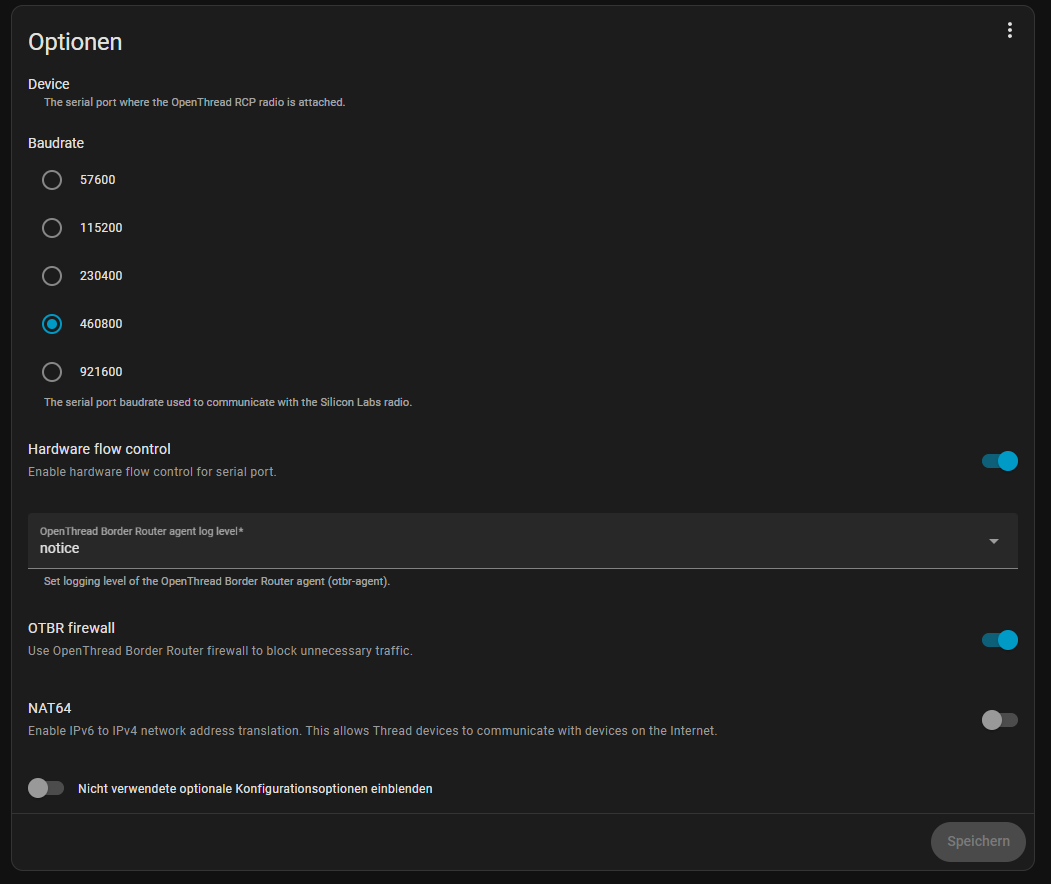
Task: Select the 57600 baudrate radio button
Action: pos(52,180)
